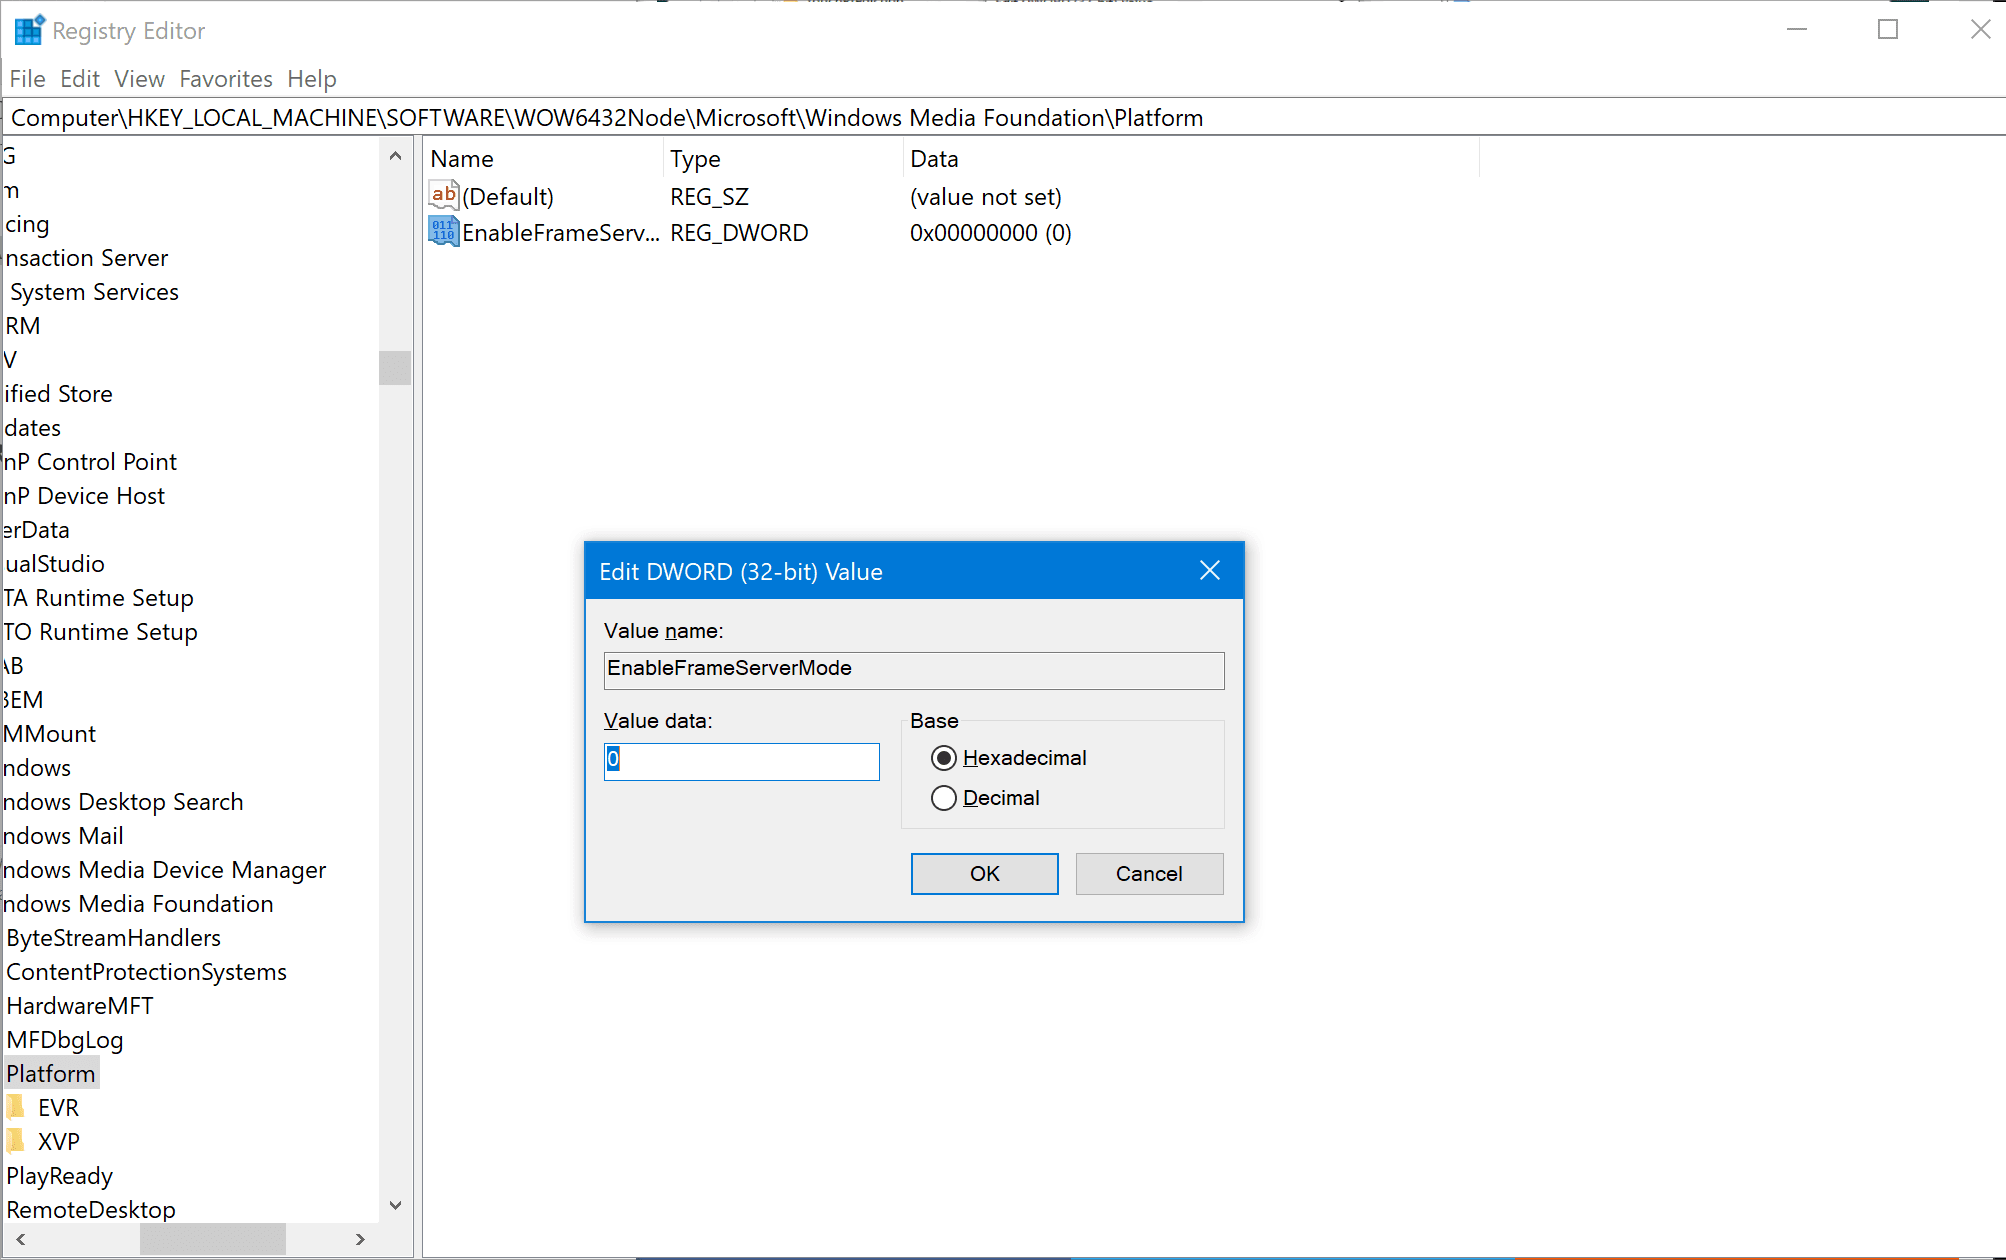Open the Favorites menu
This screenshot has width=2006, height=1260.
pyautogui.click(x=226, y=79)
